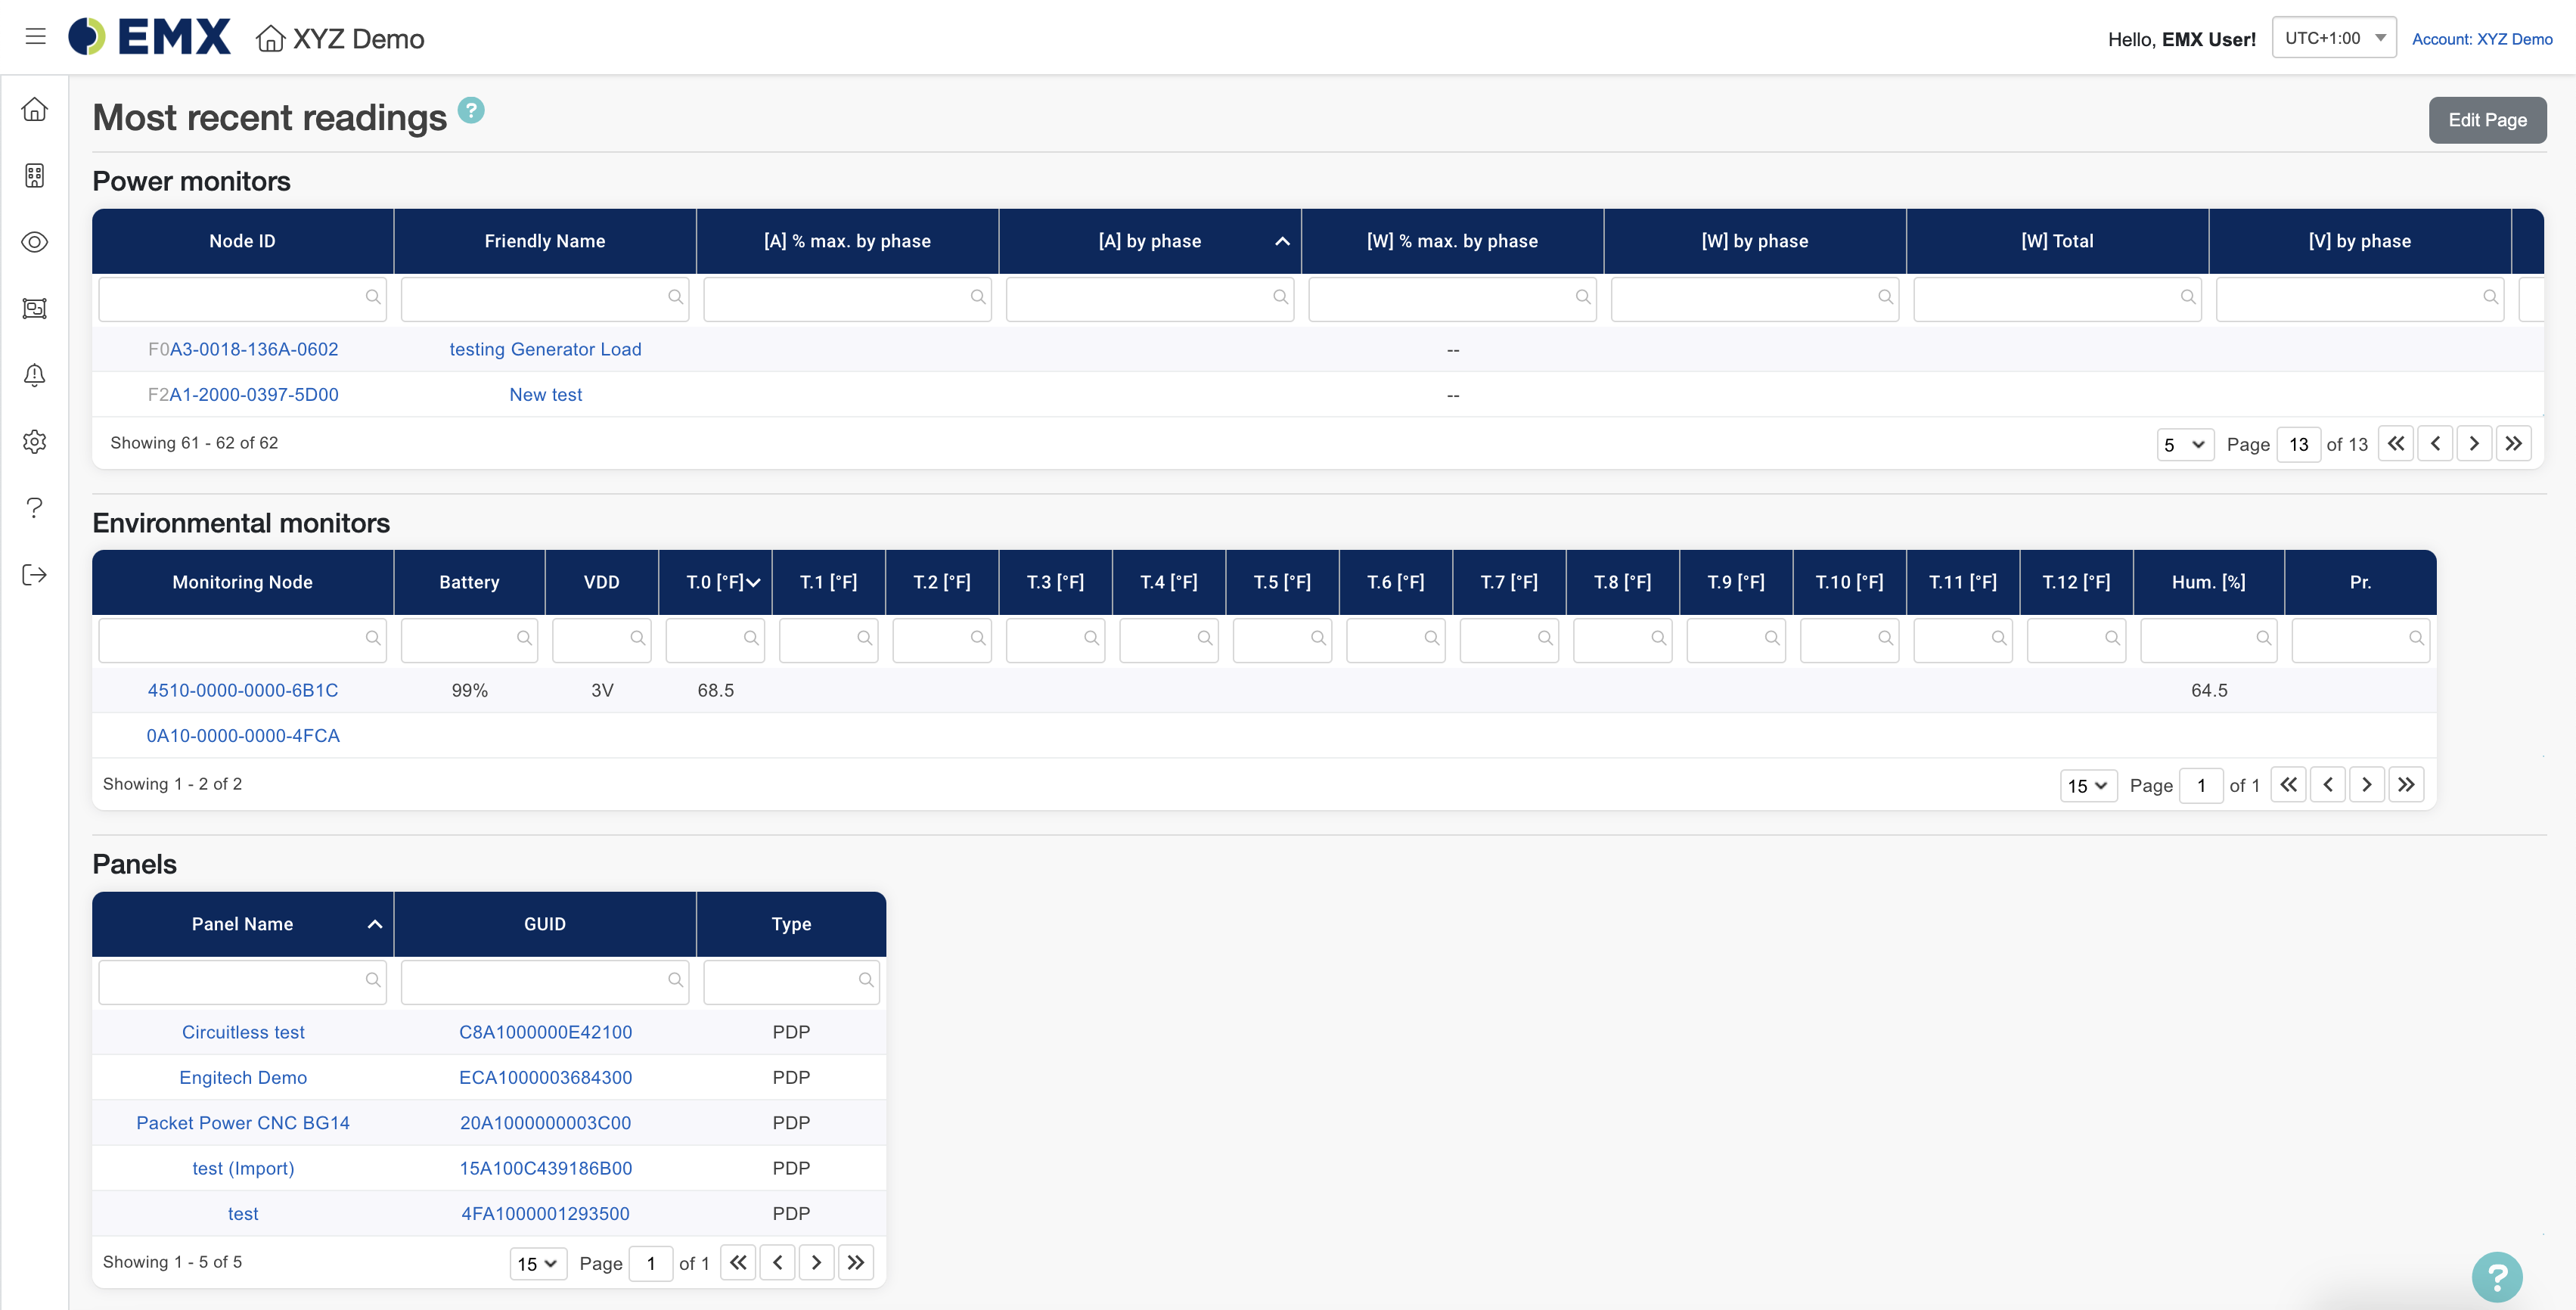Click the eye/monitor icon in sidebar

(x=37, y=242)
